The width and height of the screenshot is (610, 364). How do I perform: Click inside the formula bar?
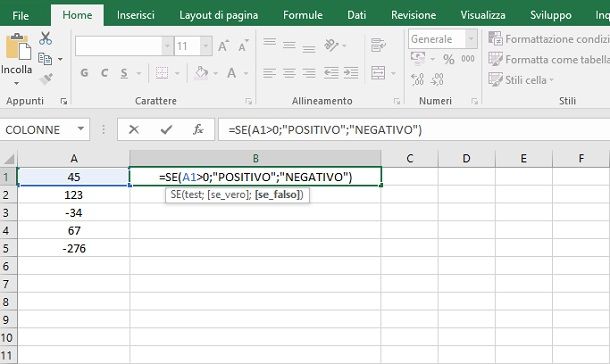(x=414, y=130)
